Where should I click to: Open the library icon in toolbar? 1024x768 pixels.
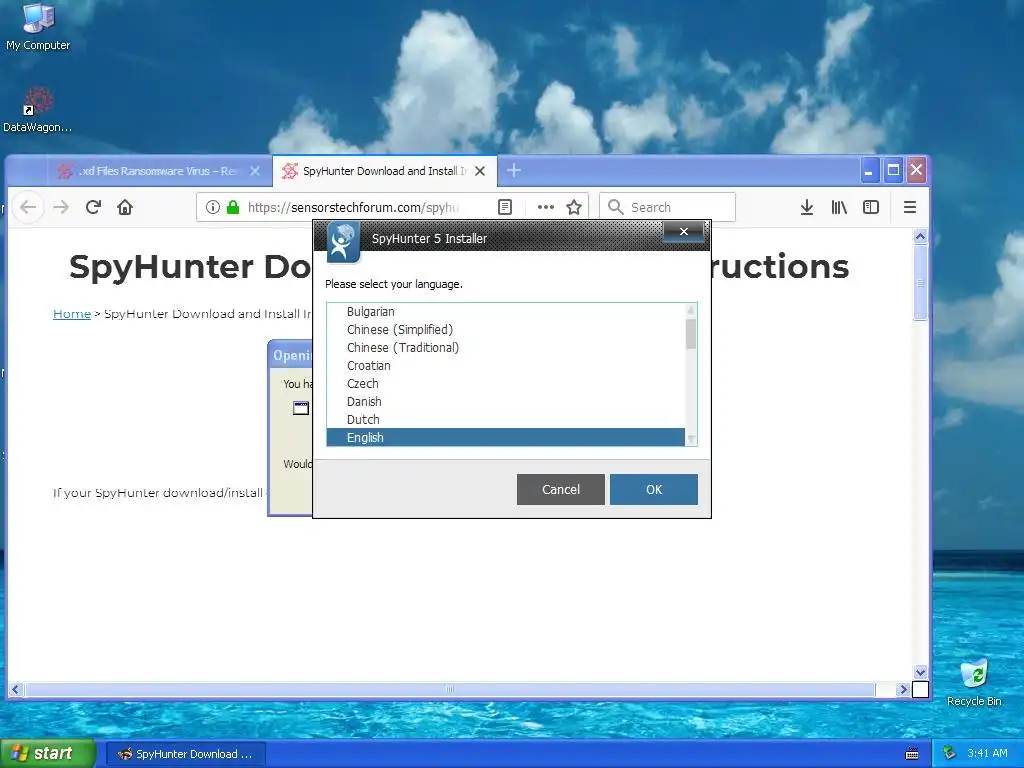pos(839,207)
